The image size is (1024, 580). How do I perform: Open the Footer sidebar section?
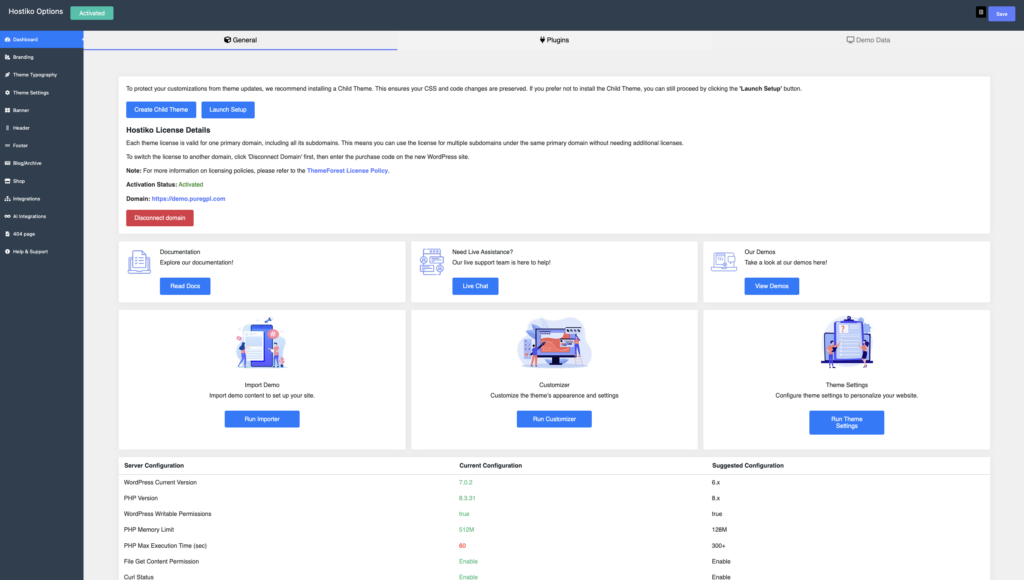[41, 146]
